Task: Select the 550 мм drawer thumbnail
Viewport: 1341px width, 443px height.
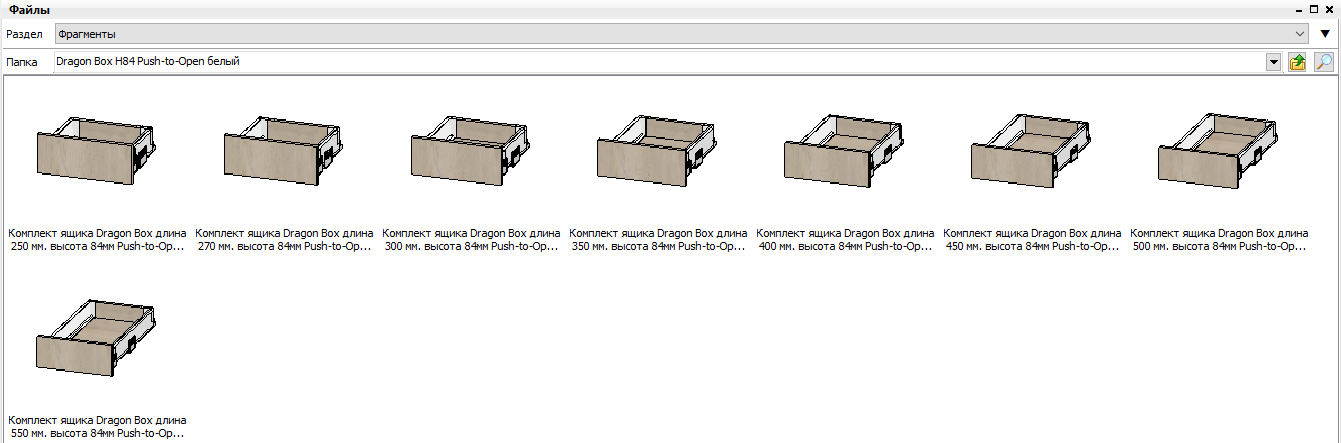Action: 97,336
